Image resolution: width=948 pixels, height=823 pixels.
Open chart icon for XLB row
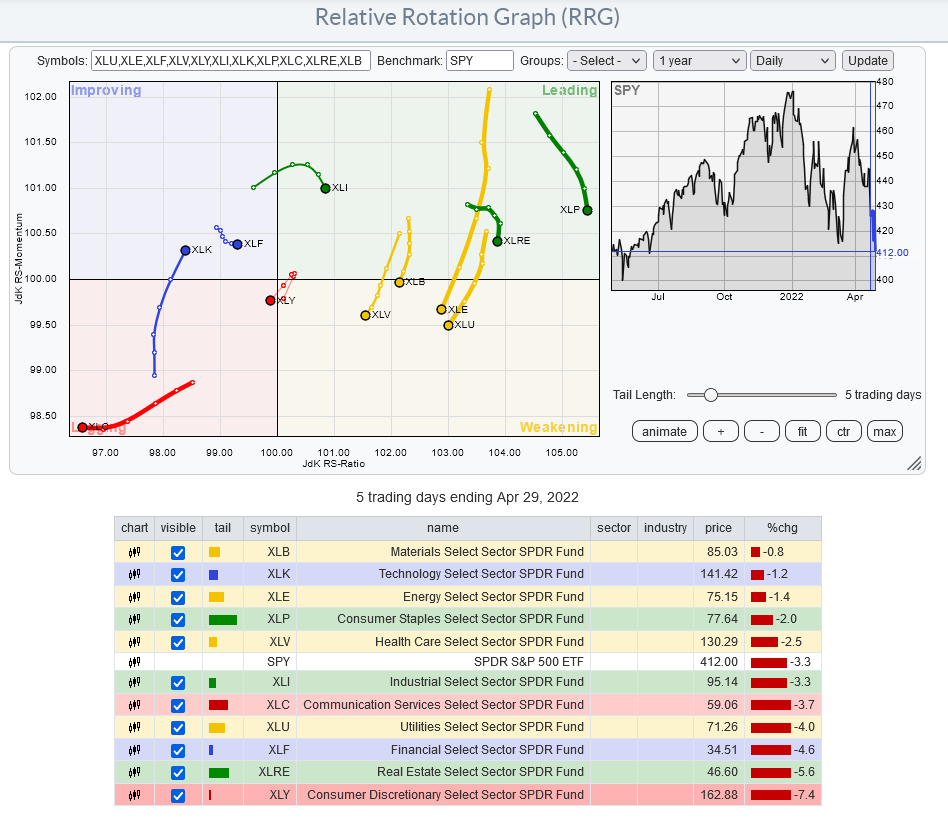coord(134,552)
